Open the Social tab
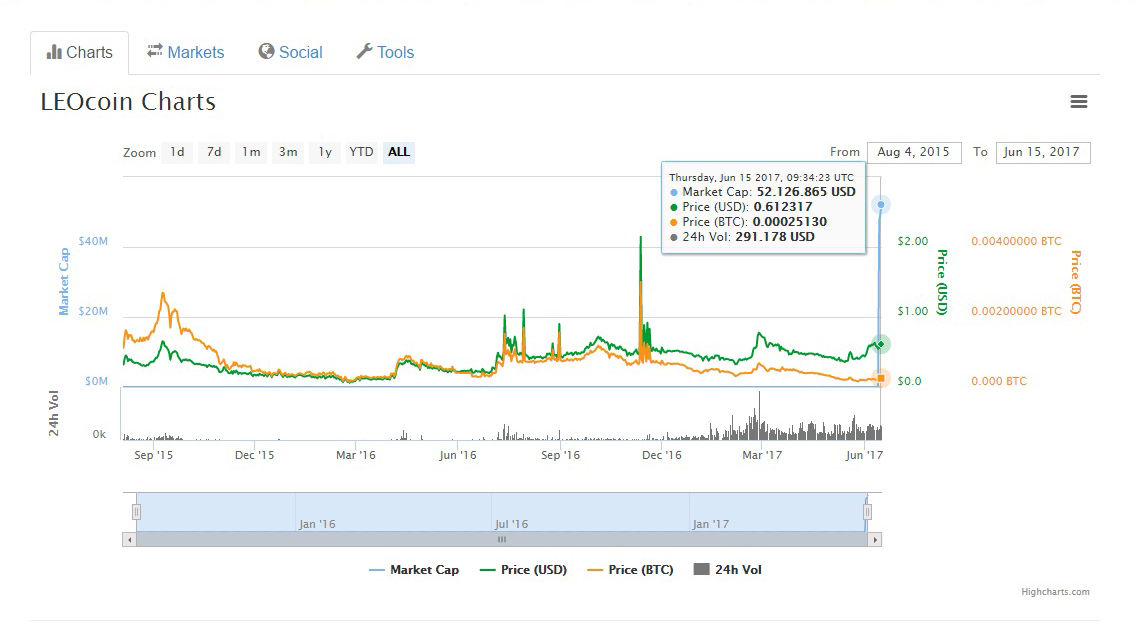The height and width of the screenshot is (624, 1147). coord(290,53)
